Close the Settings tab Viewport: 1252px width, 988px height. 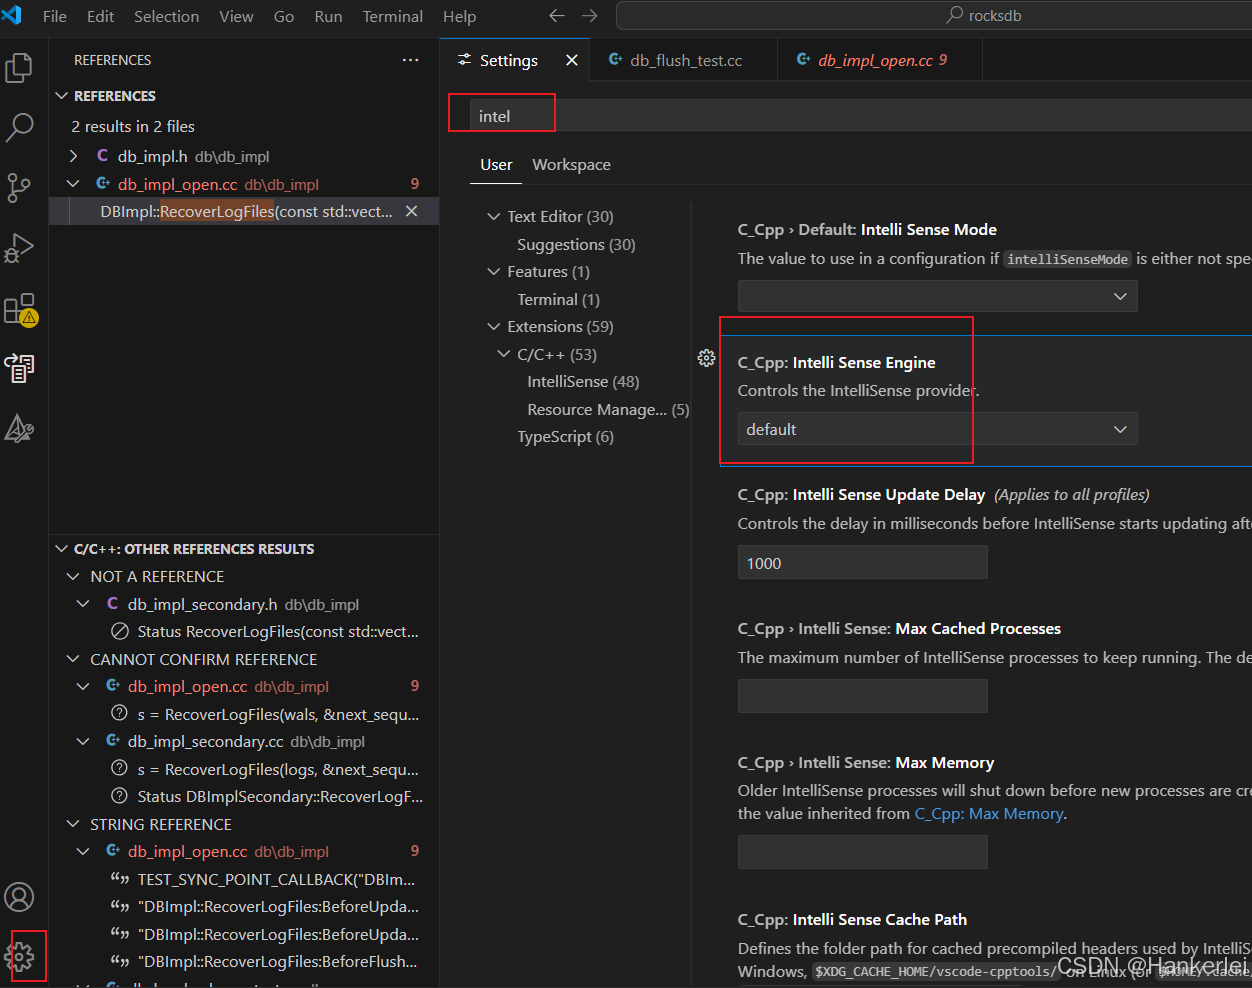pyautogui.click(x=572, y=60)
